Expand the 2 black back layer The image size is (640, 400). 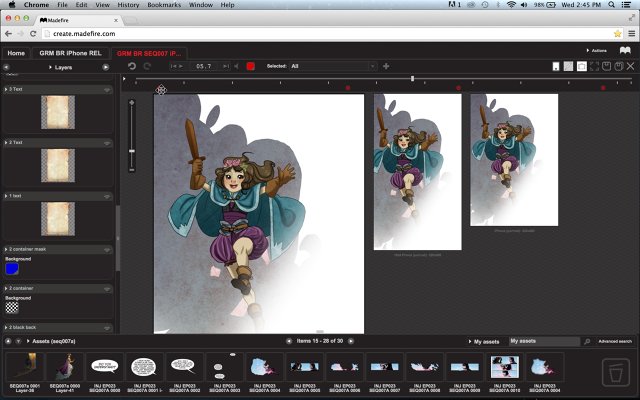tap(6, 327)
